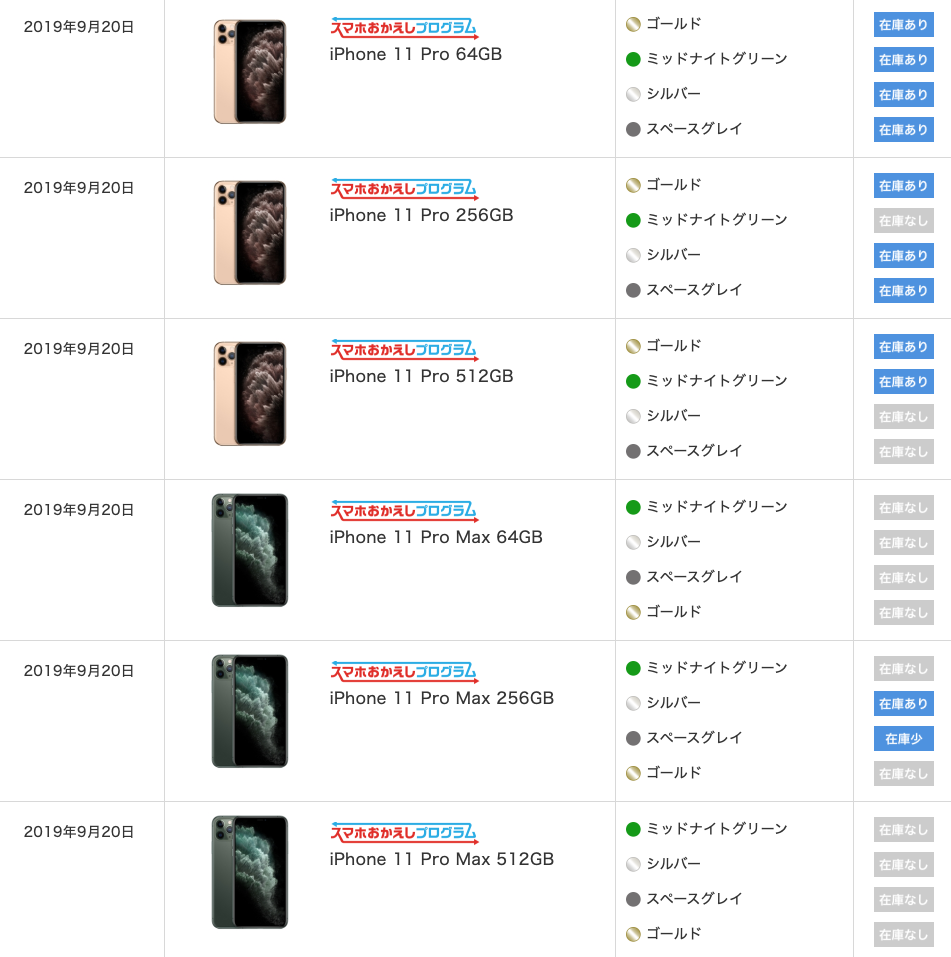This screenshot has height=957, width=951.
Task: Open the スマホおかえしプログラム banner above iPhone 11 Pro Max 512GB
Action: tap(404, 832)
